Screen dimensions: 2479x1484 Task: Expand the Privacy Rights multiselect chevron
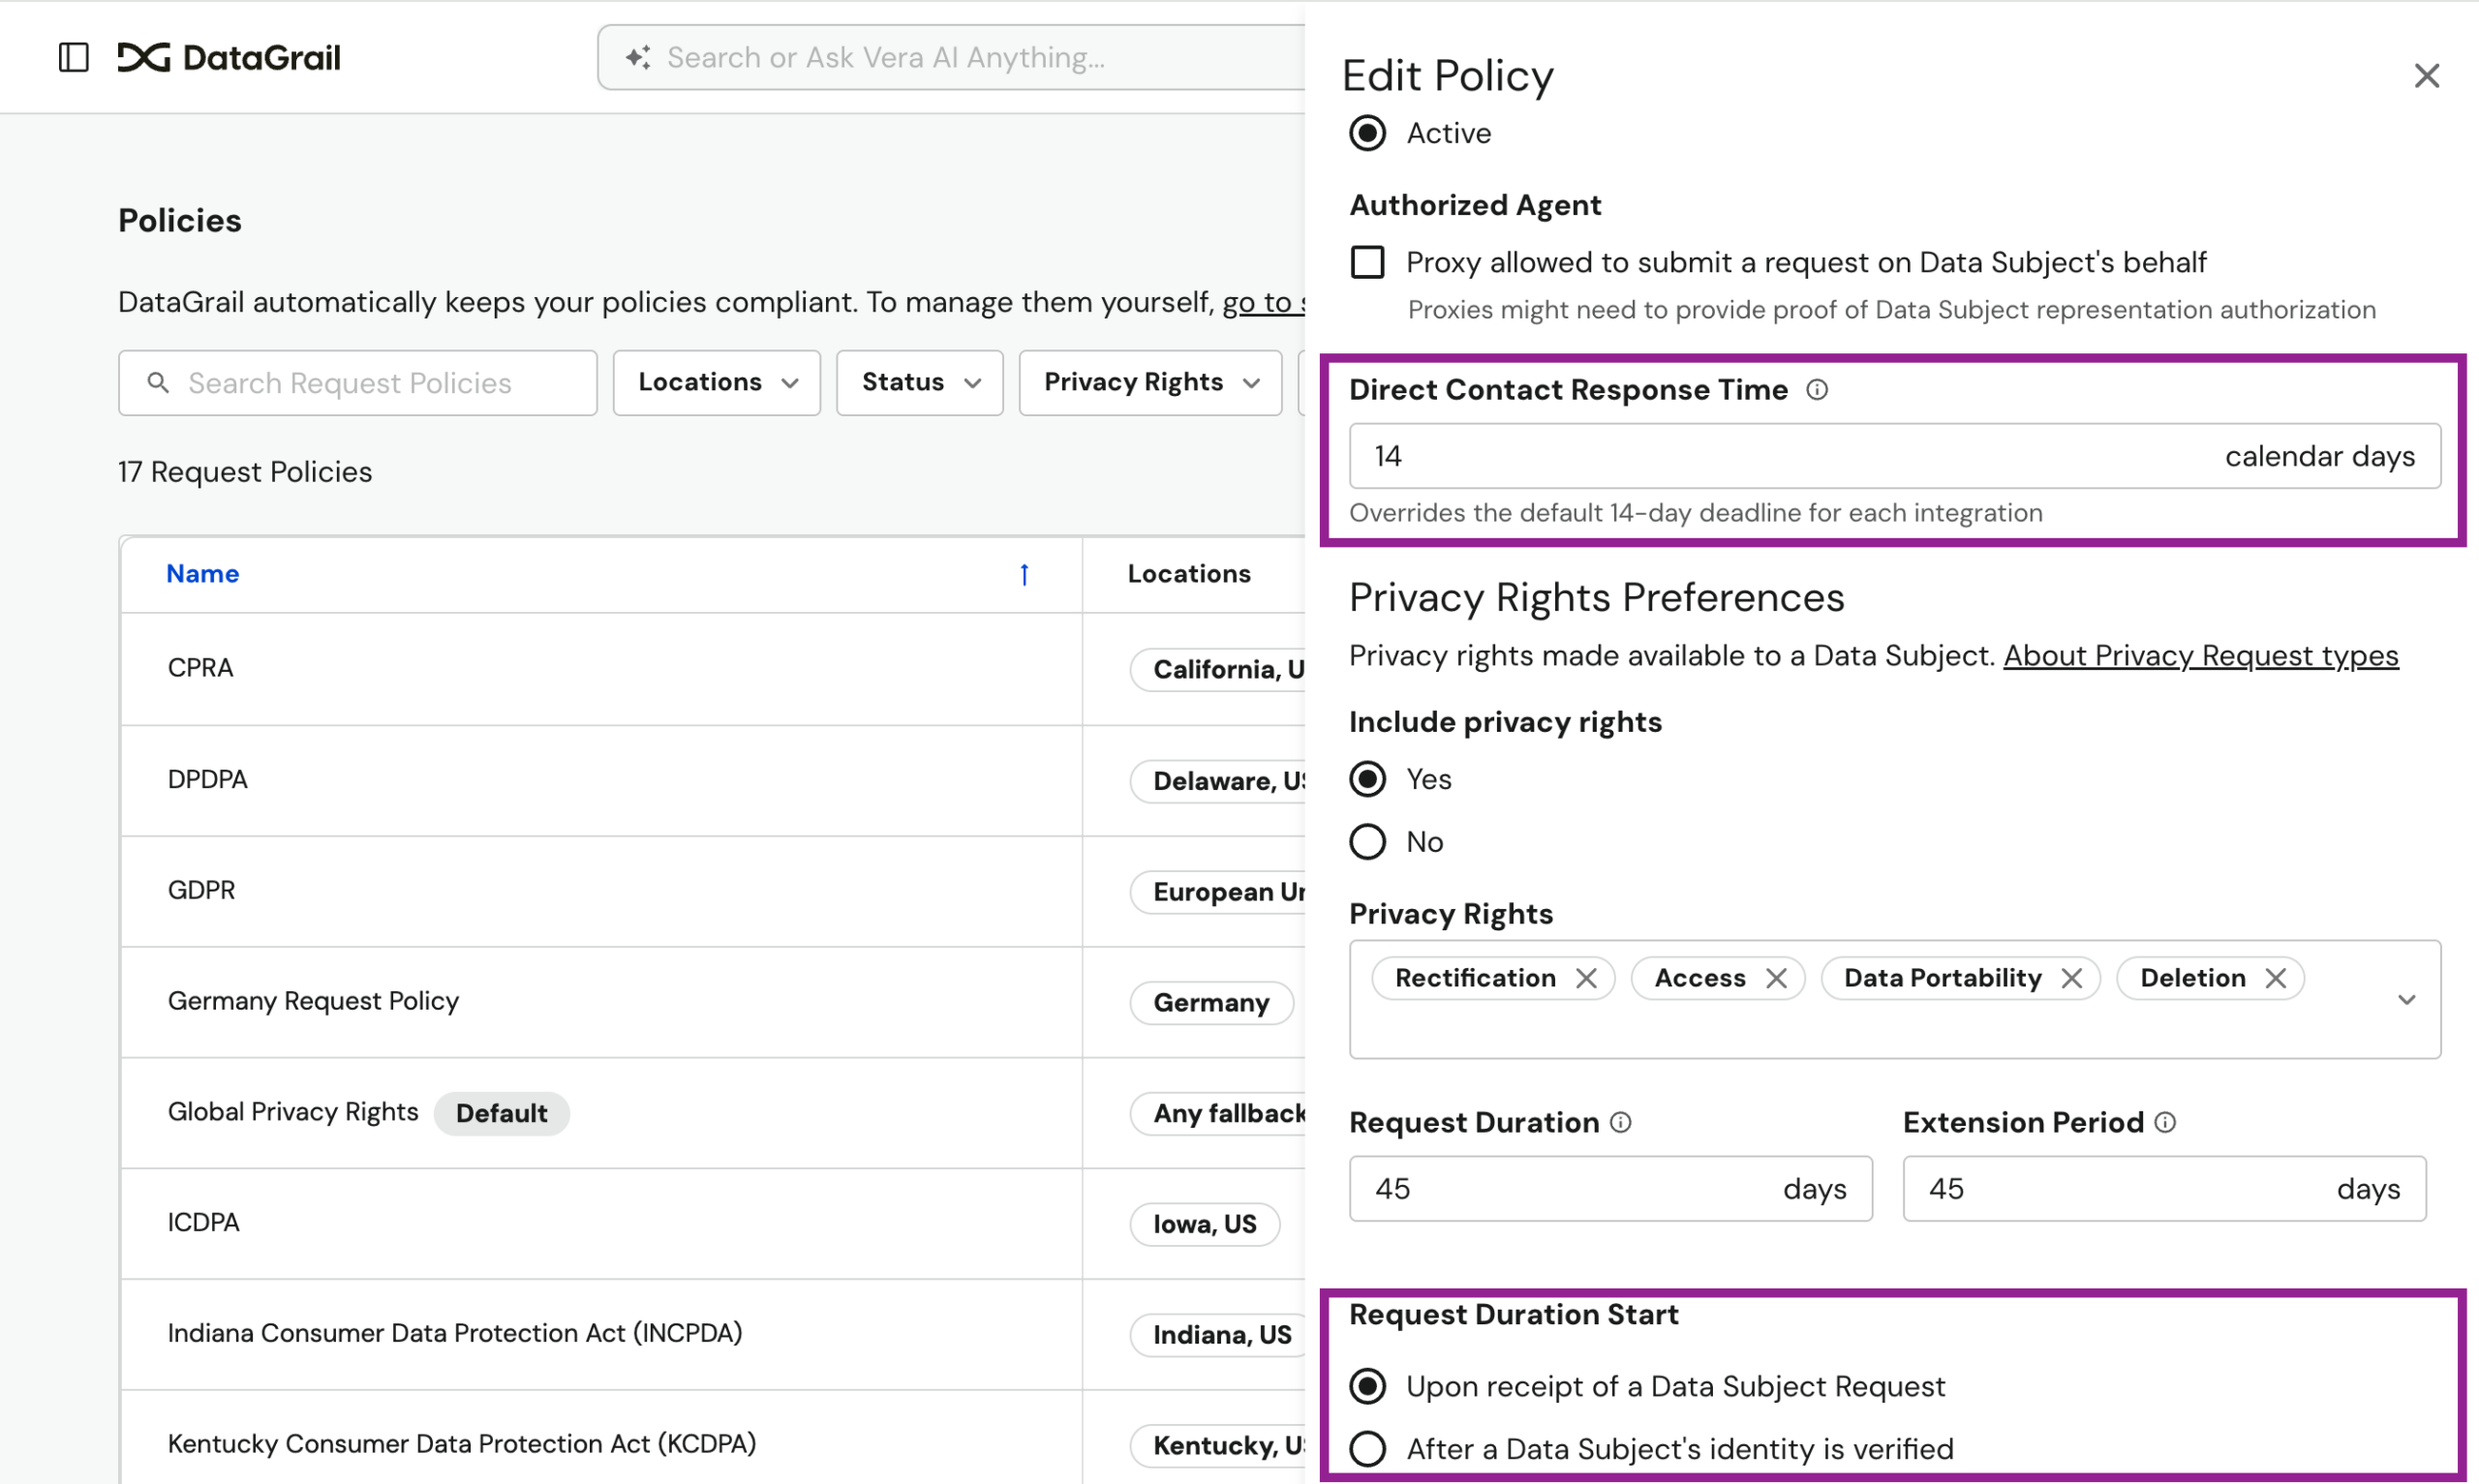(2406, 999)
